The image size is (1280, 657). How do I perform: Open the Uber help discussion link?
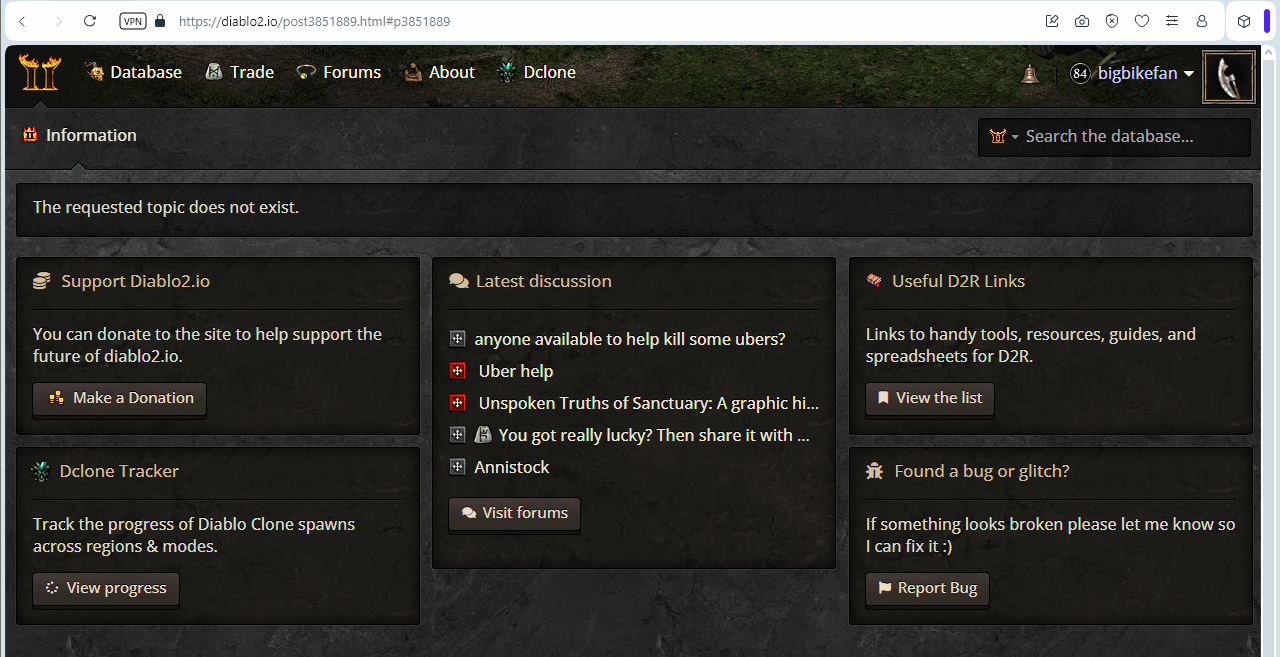click(515, 371)
